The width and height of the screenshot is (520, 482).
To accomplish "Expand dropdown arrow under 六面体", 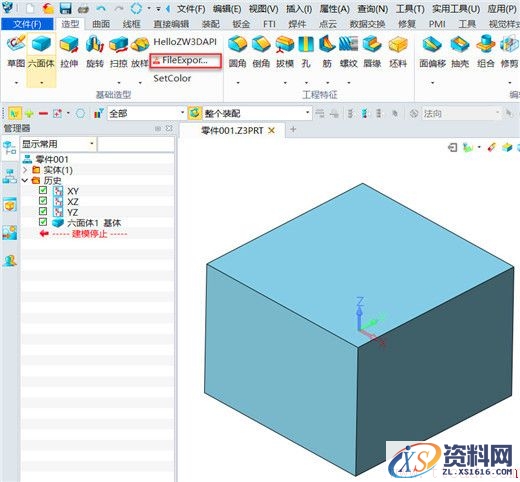I will click(42, 82).
